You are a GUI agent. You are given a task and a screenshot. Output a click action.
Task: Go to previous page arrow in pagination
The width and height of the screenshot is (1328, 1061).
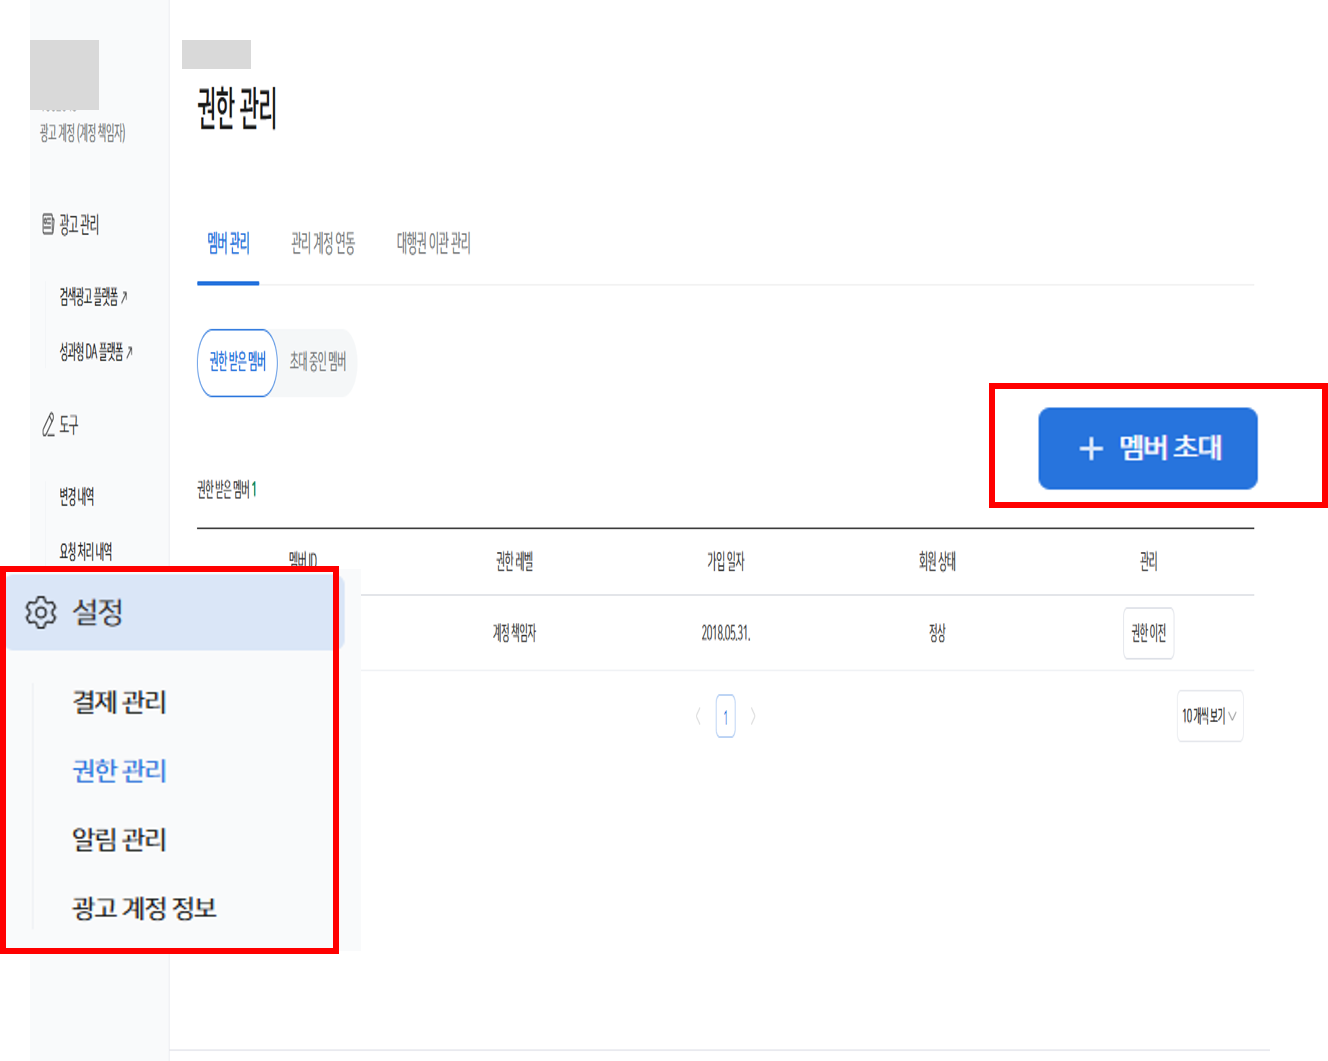tap(698, 716)
